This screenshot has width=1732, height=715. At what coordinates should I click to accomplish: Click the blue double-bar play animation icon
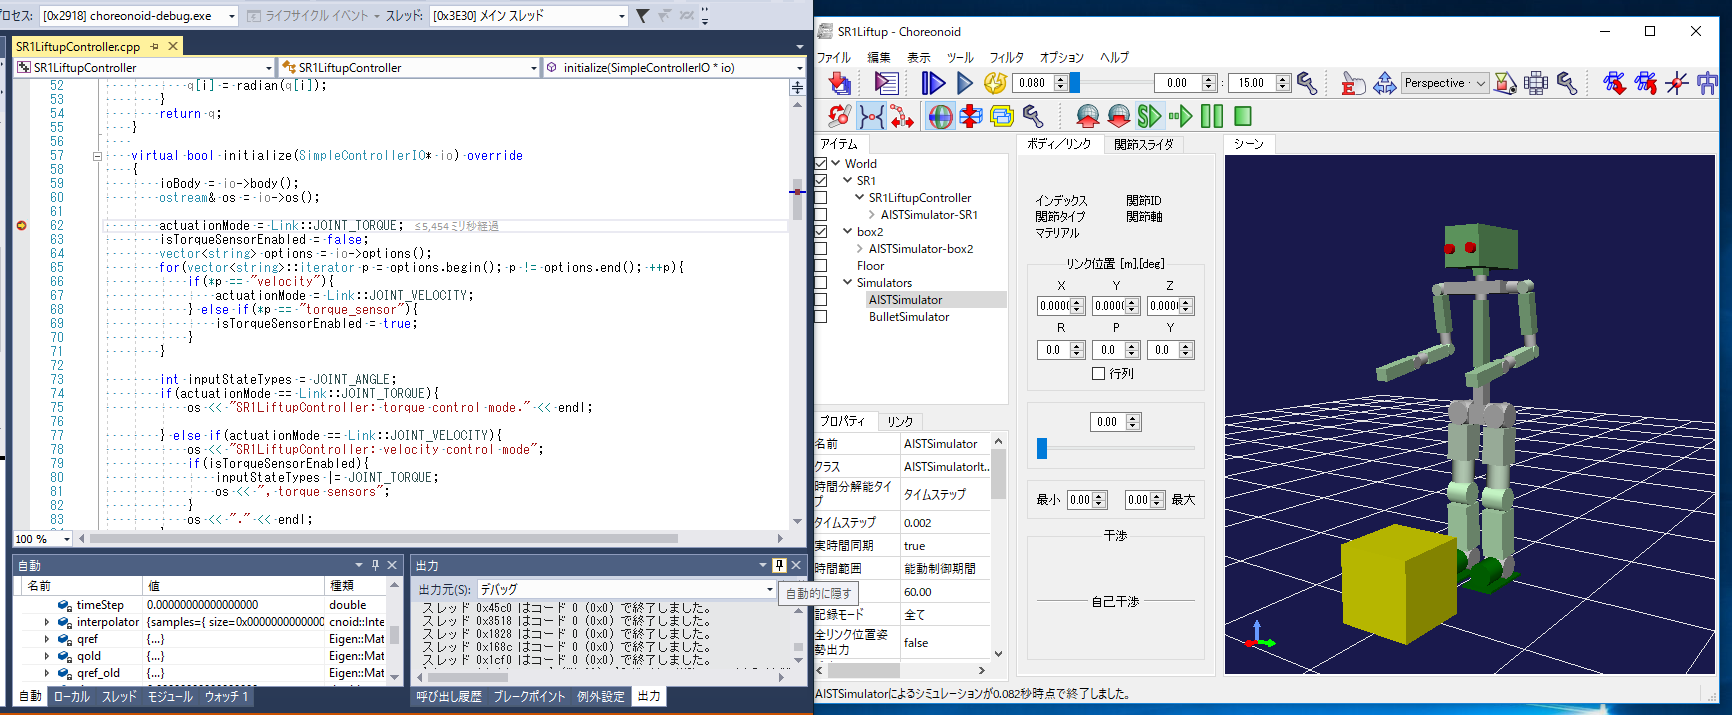(932, 84)
